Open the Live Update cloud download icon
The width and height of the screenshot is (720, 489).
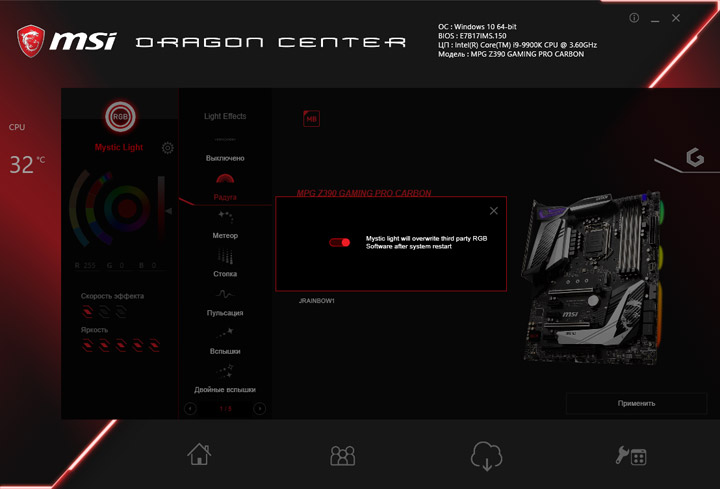(x=486, y=456)
